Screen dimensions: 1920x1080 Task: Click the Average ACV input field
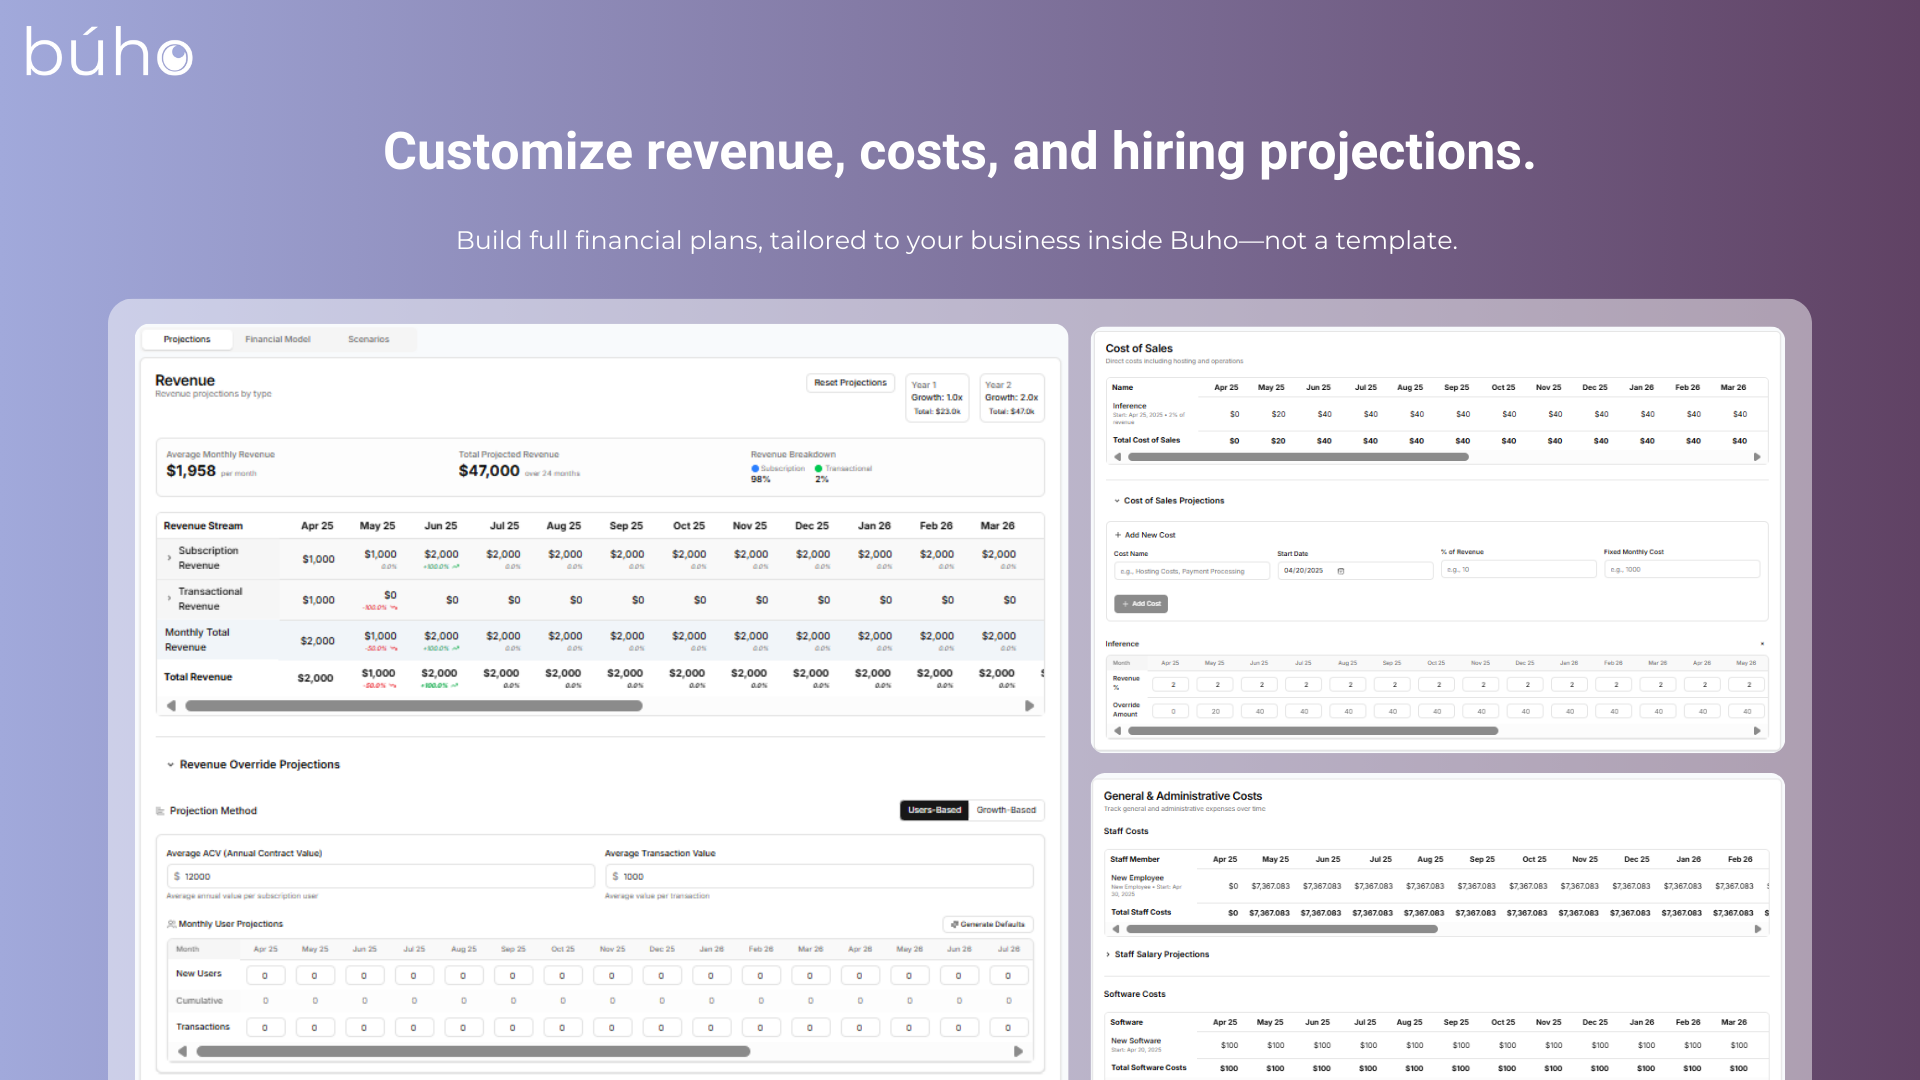pos(381,876)
